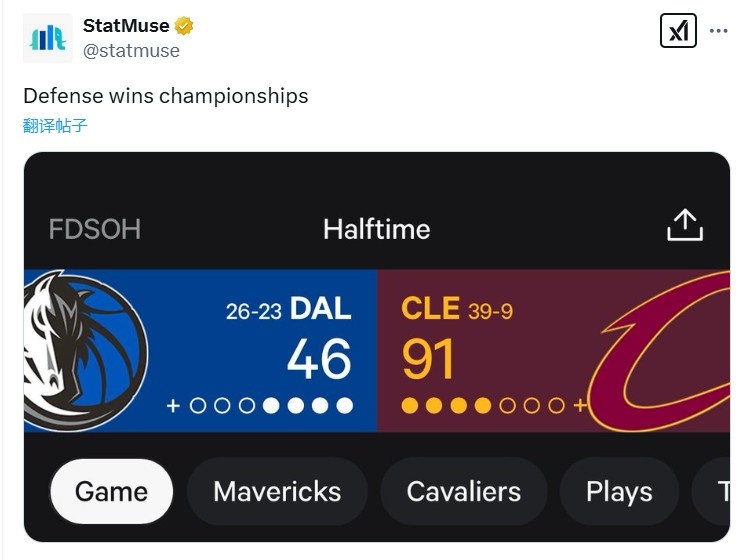Image resolution: width=750 pixels, height=560 pixels.
Task: Click the translate post link
Action: (55, 126)
